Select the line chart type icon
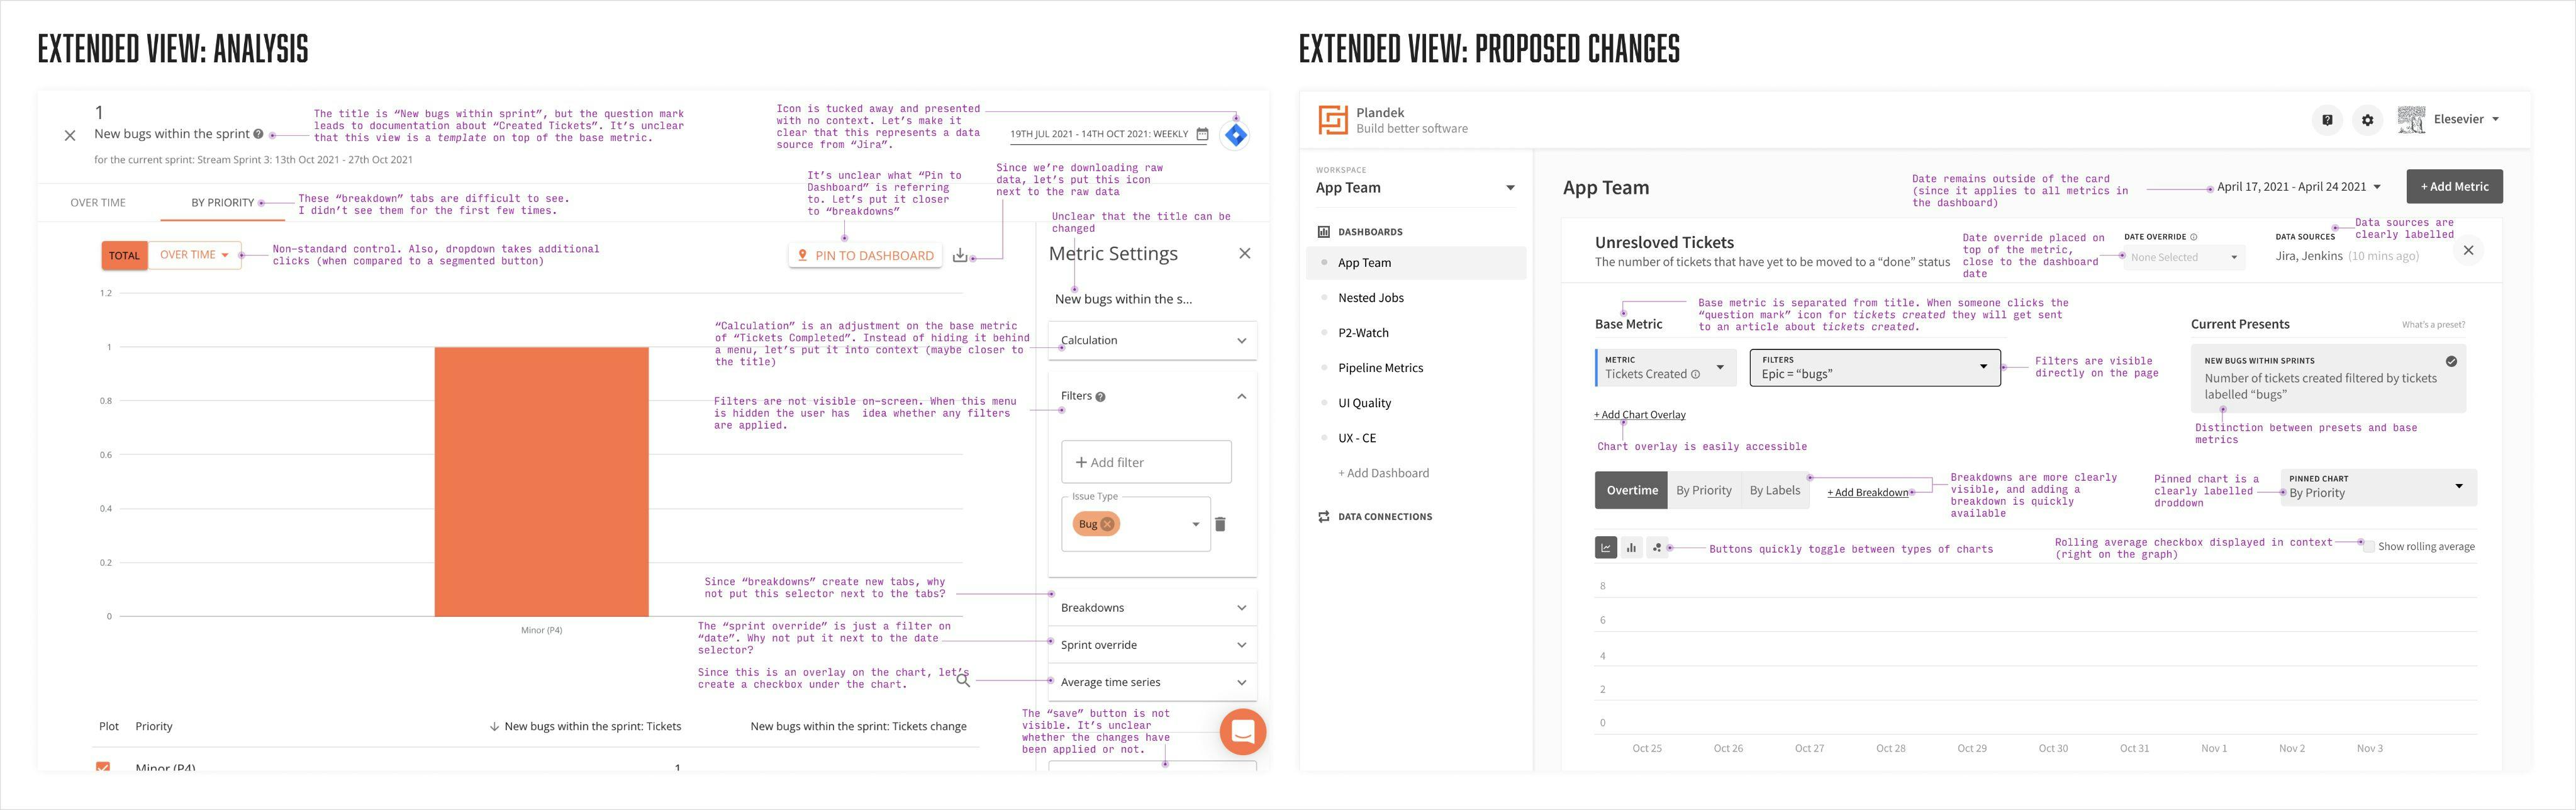 [1605, 547]
